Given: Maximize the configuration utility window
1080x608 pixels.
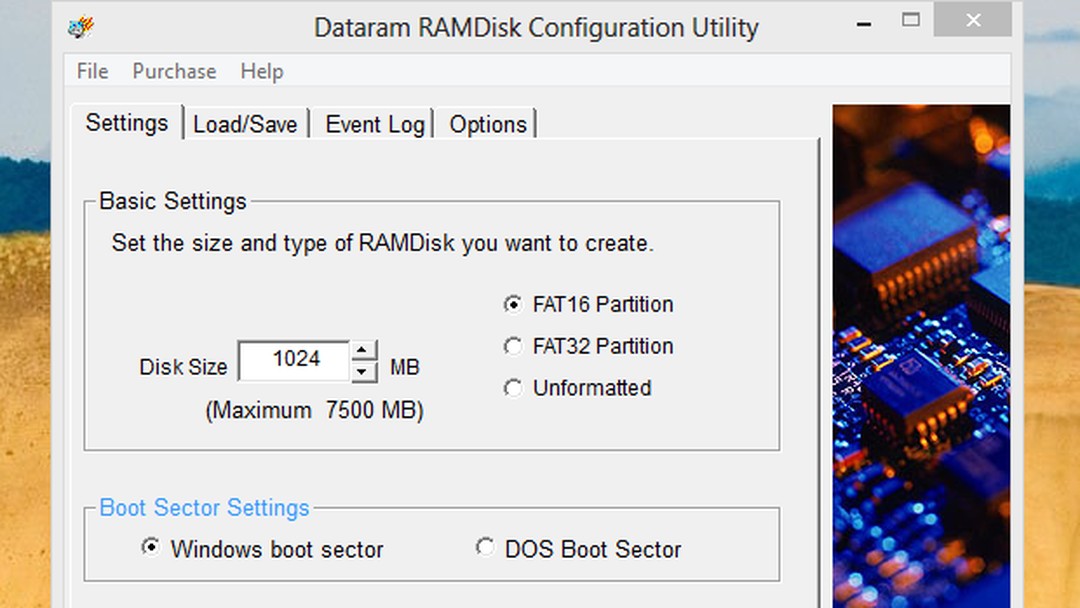Looking at the screenshot, I should coord(910,20).
